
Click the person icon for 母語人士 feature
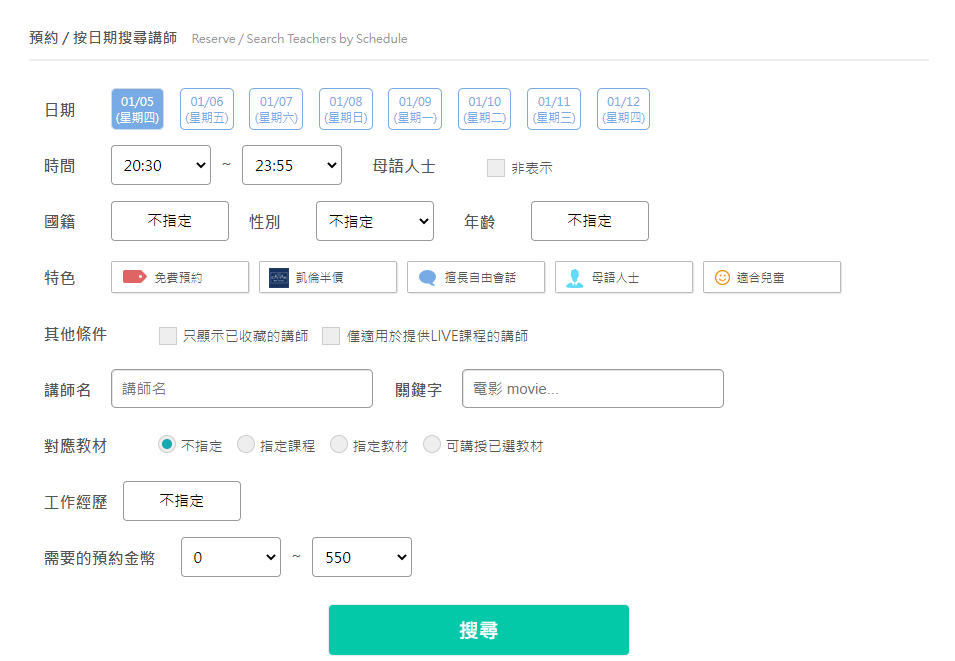(x=574, y=278)
